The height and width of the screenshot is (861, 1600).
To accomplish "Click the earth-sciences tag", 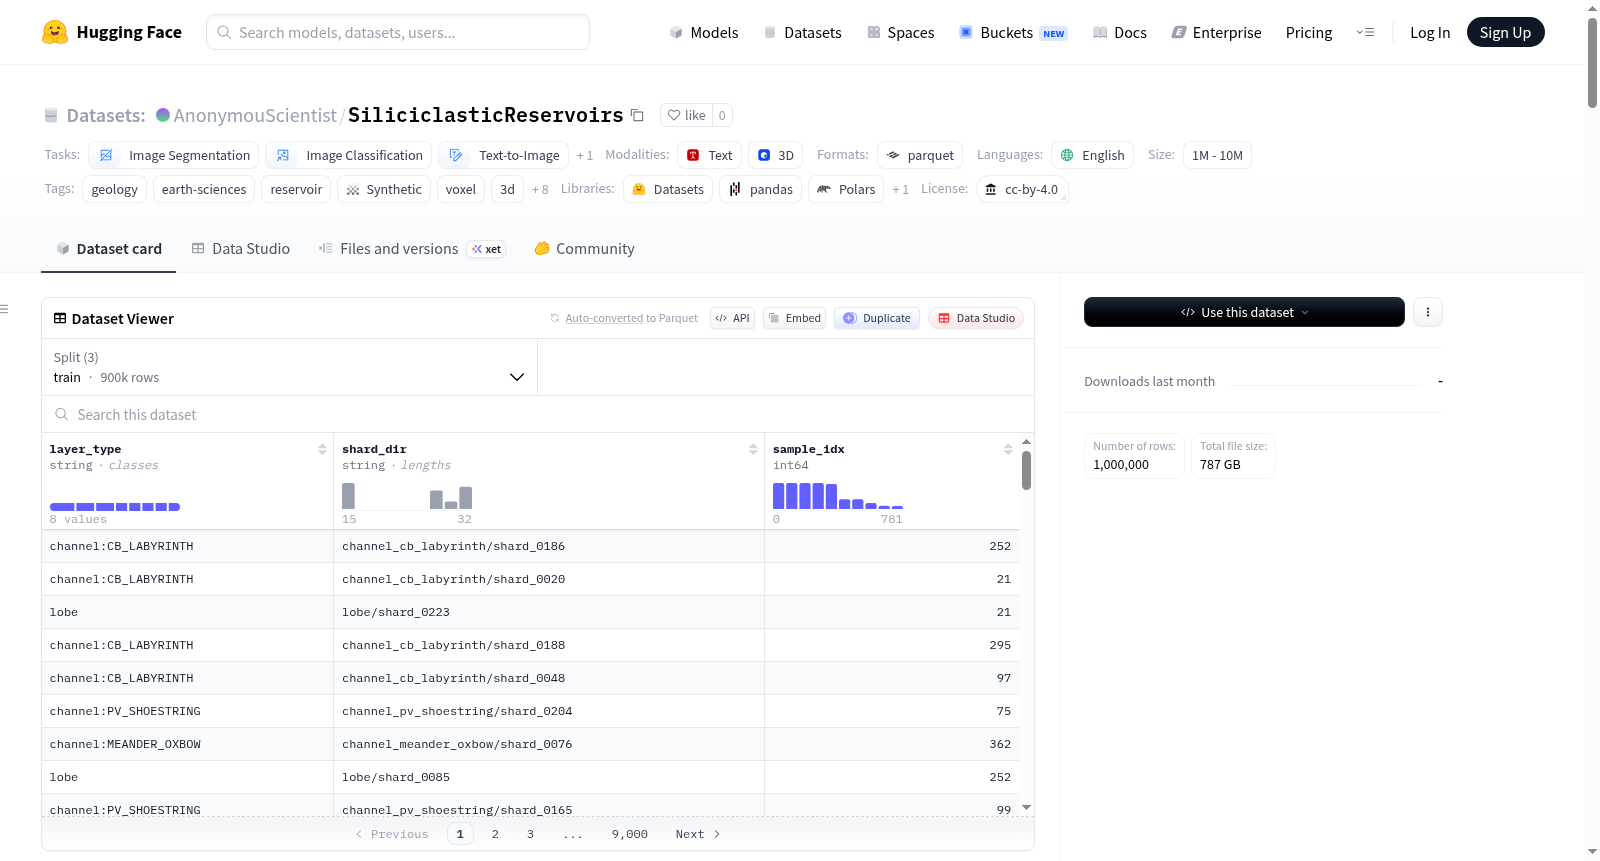I will pos(204,189).
